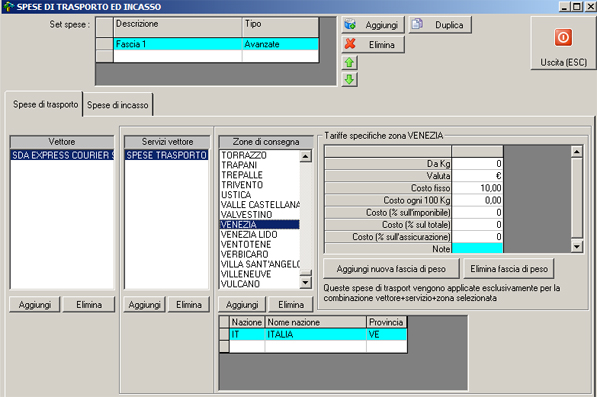This screenshot has width=597, height=397.
Task: Select TORRAZZO in the delivery zones list
Action: click(260, 155)
